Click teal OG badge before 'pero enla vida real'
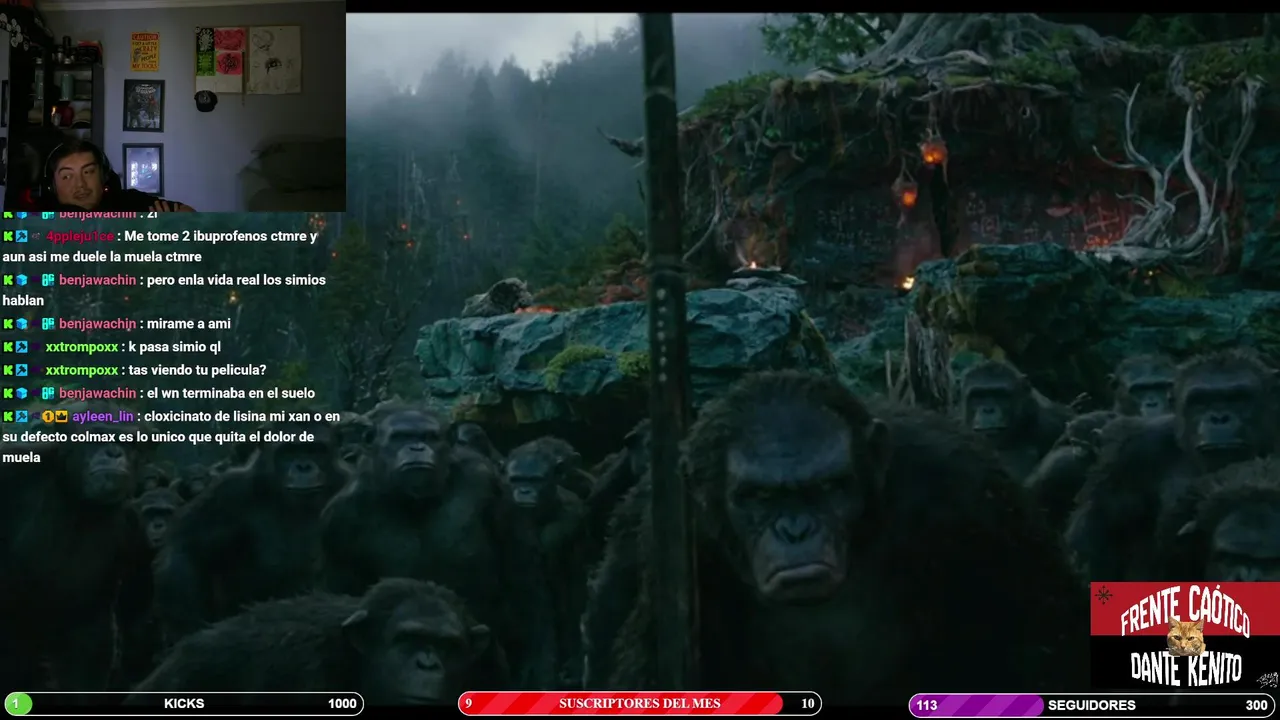 48,280
